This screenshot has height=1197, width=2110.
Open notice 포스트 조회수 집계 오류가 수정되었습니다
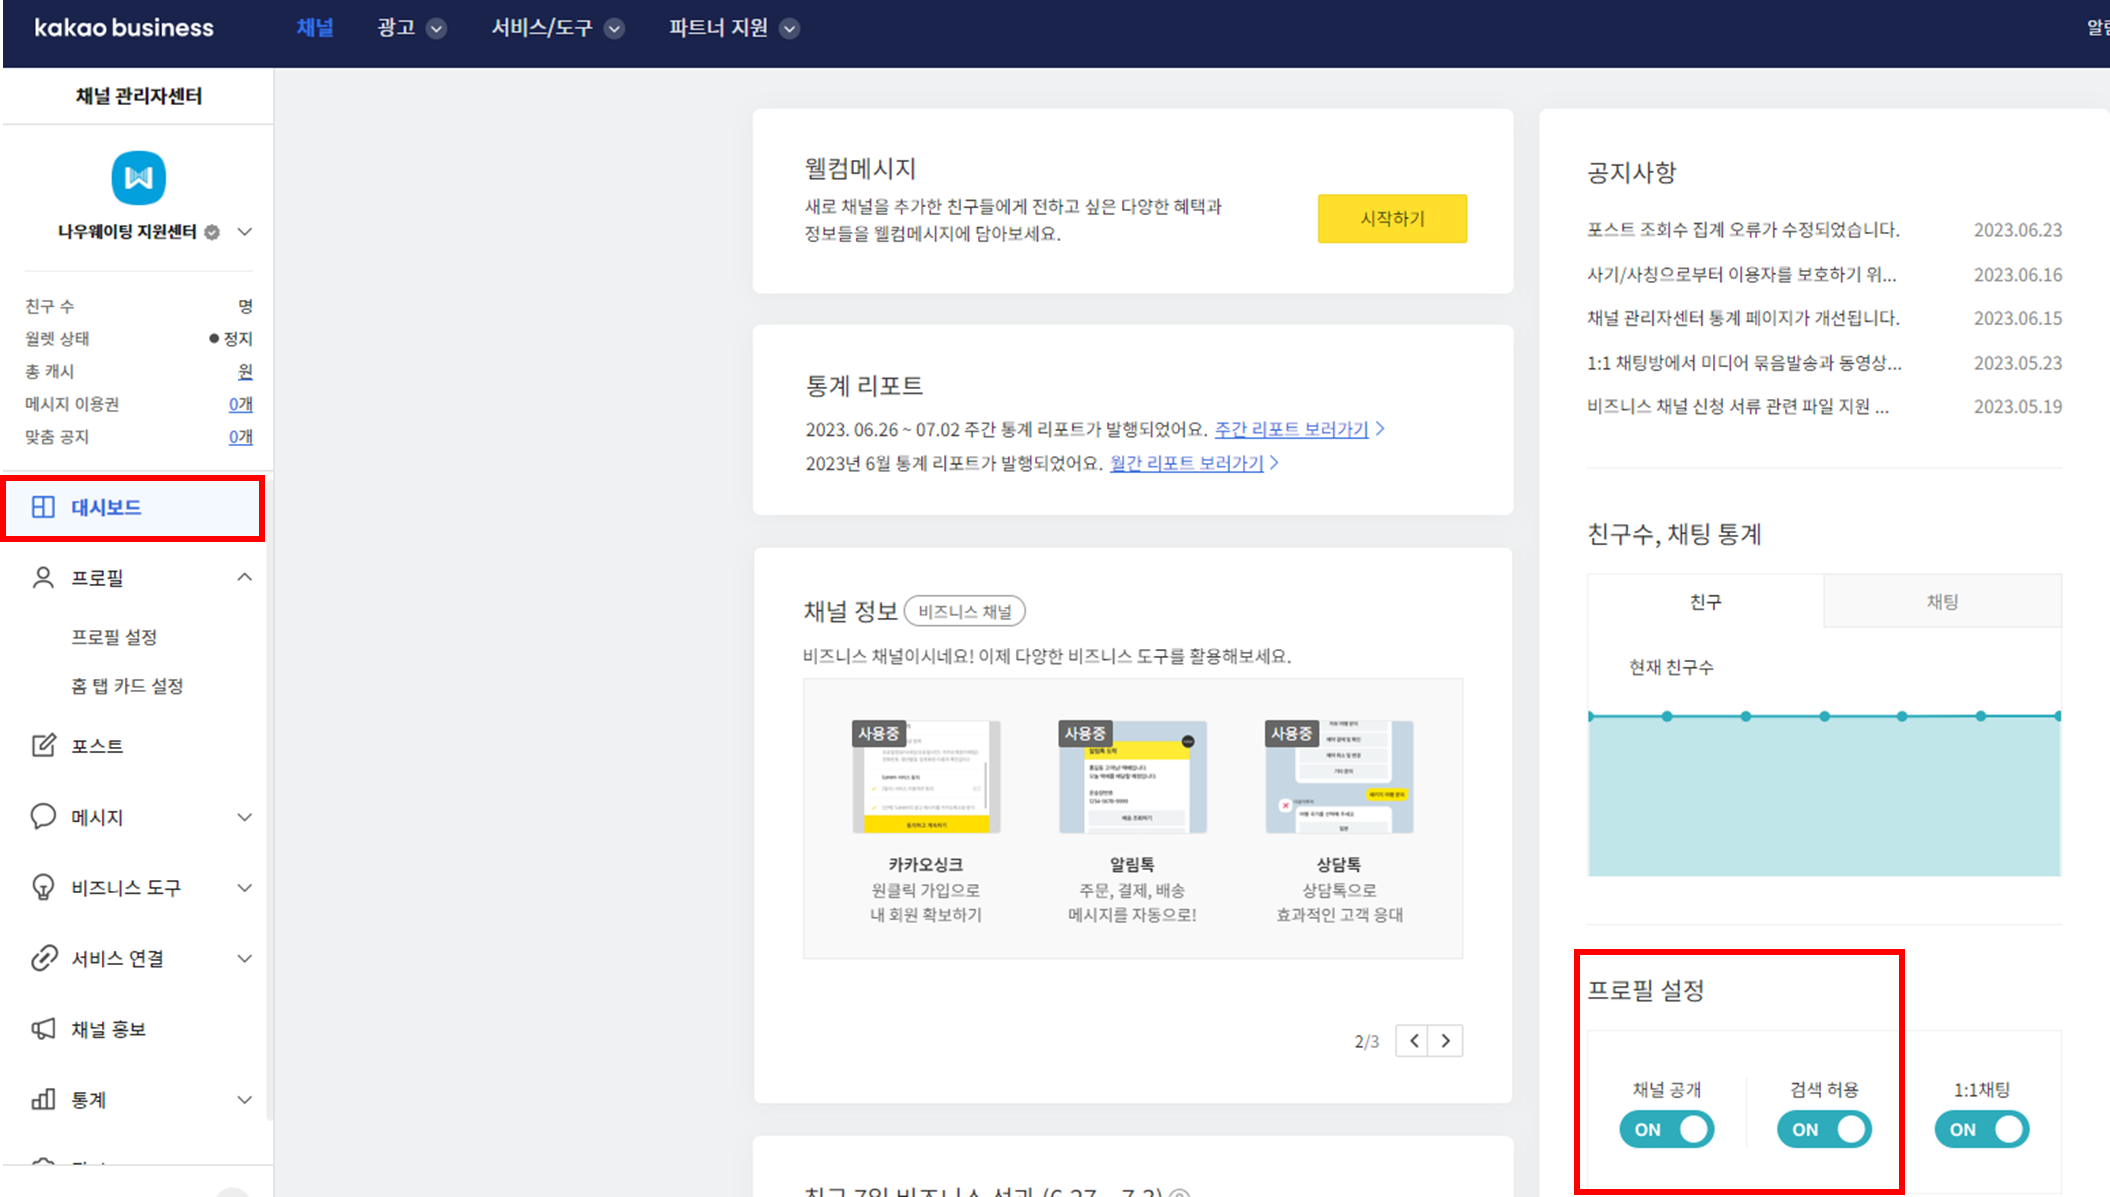(1743, 230)
